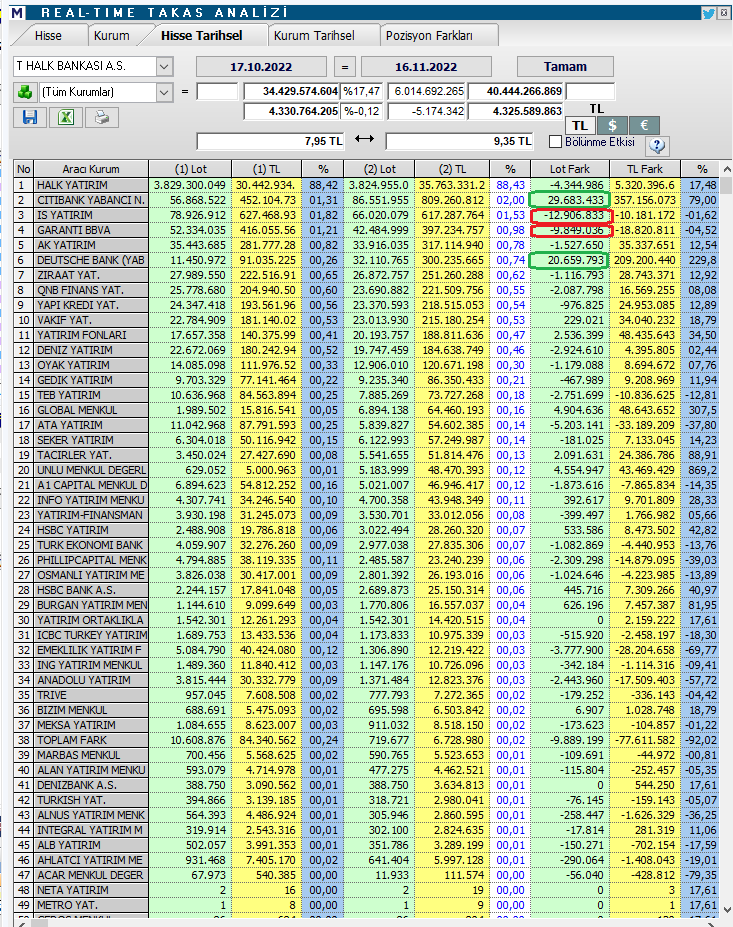733x927 pixels.
Task: Select the GARANTI BBVA row
Action: coord(366,230)
